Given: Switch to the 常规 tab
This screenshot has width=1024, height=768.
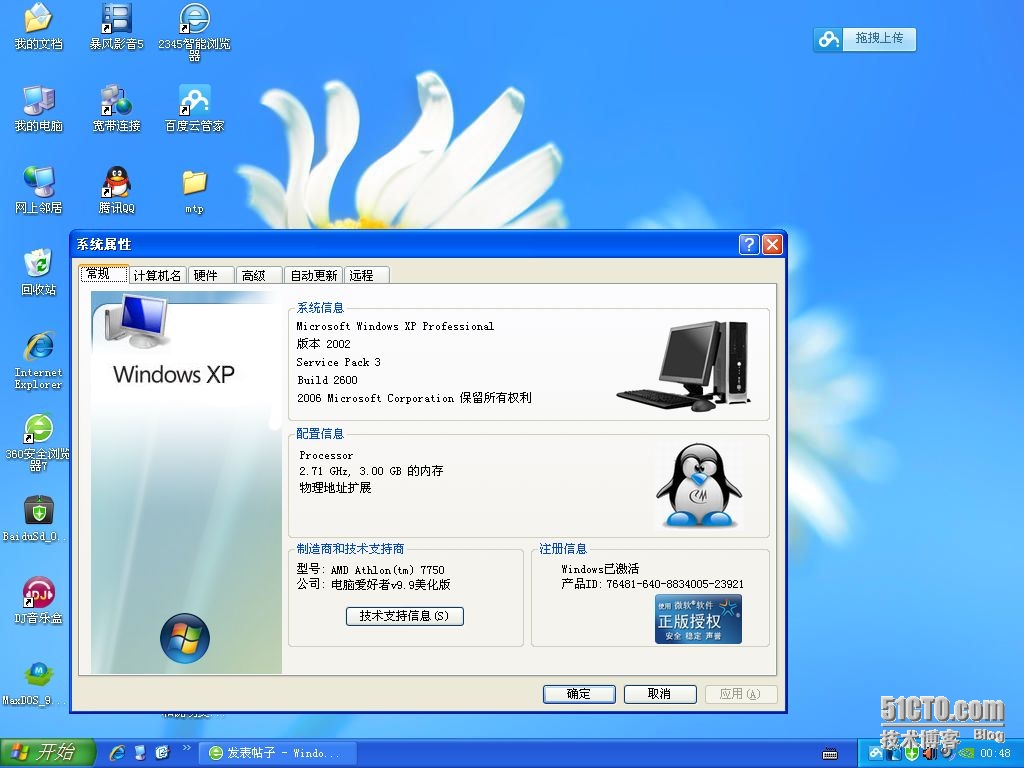Looking at the screenshot, I should click(x=104, y=274).
